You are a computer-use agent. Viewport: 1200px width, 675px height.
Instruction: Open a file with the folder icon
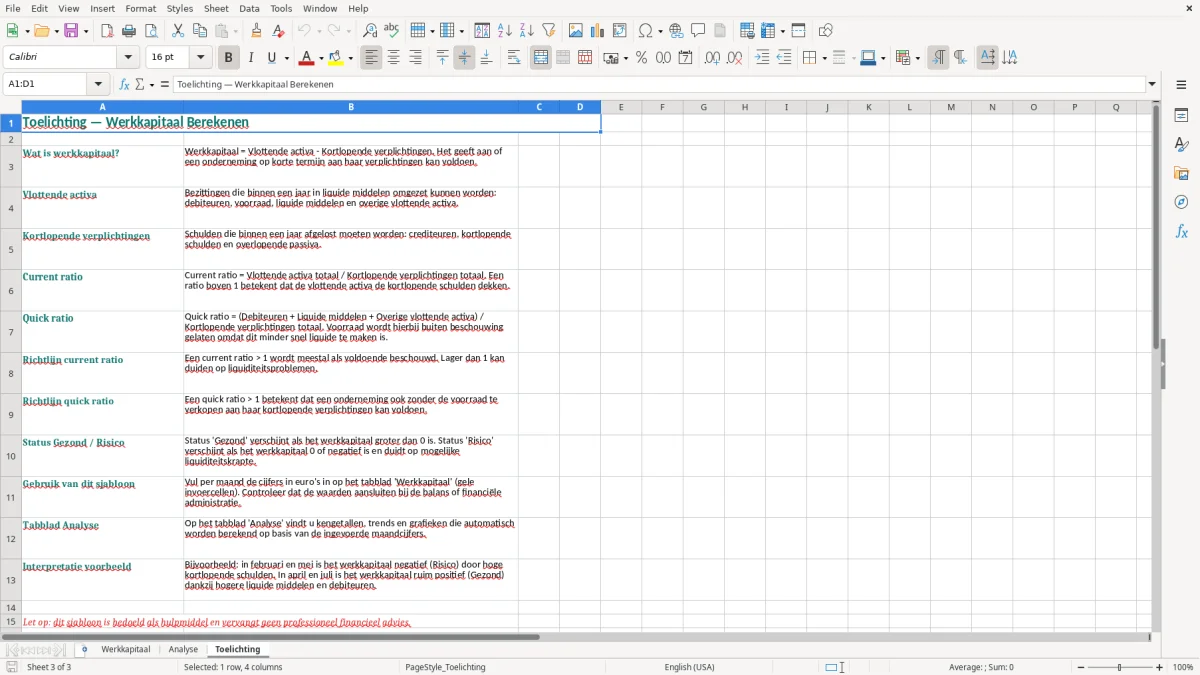pyautogui.click(x=40, y=31)
